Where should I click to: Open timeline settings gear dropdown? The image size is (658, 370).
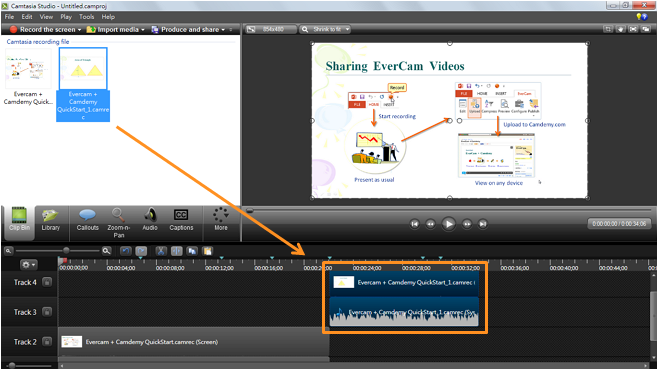pyautogui.click(x=28, y=265)
